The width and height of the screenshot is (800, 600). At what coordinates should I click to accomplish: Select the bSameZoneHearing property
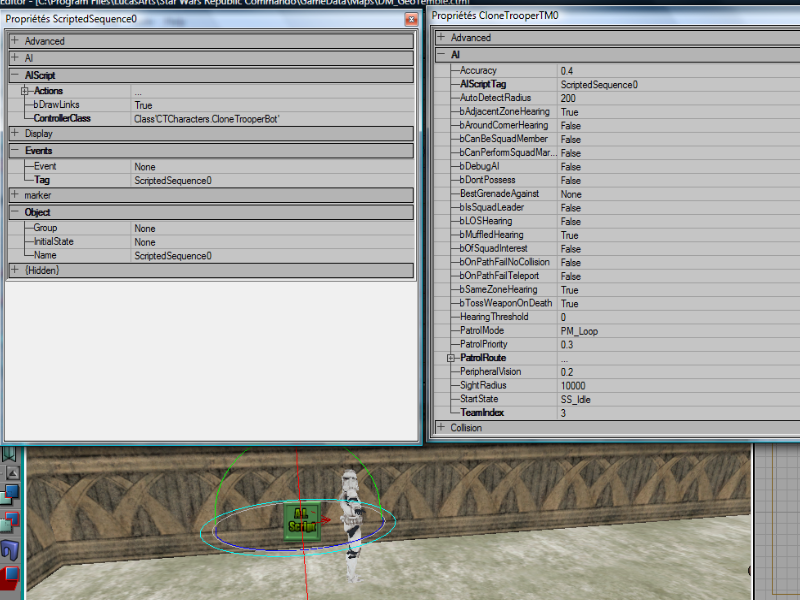point(618,290)
